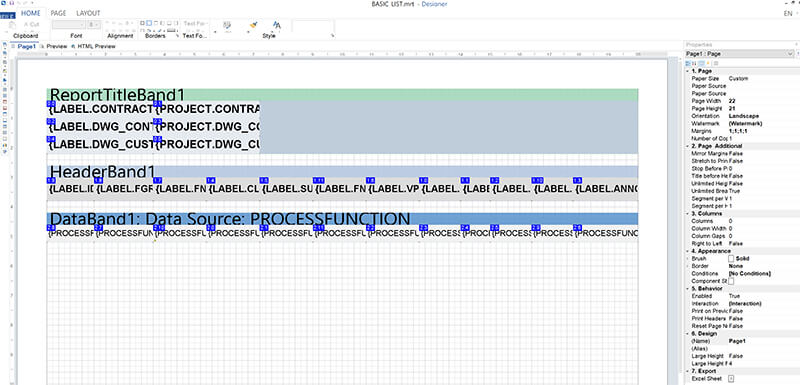800x385 pixels.
Task: Open the Page1 : Page component dropdown
Action: [740, 54]
